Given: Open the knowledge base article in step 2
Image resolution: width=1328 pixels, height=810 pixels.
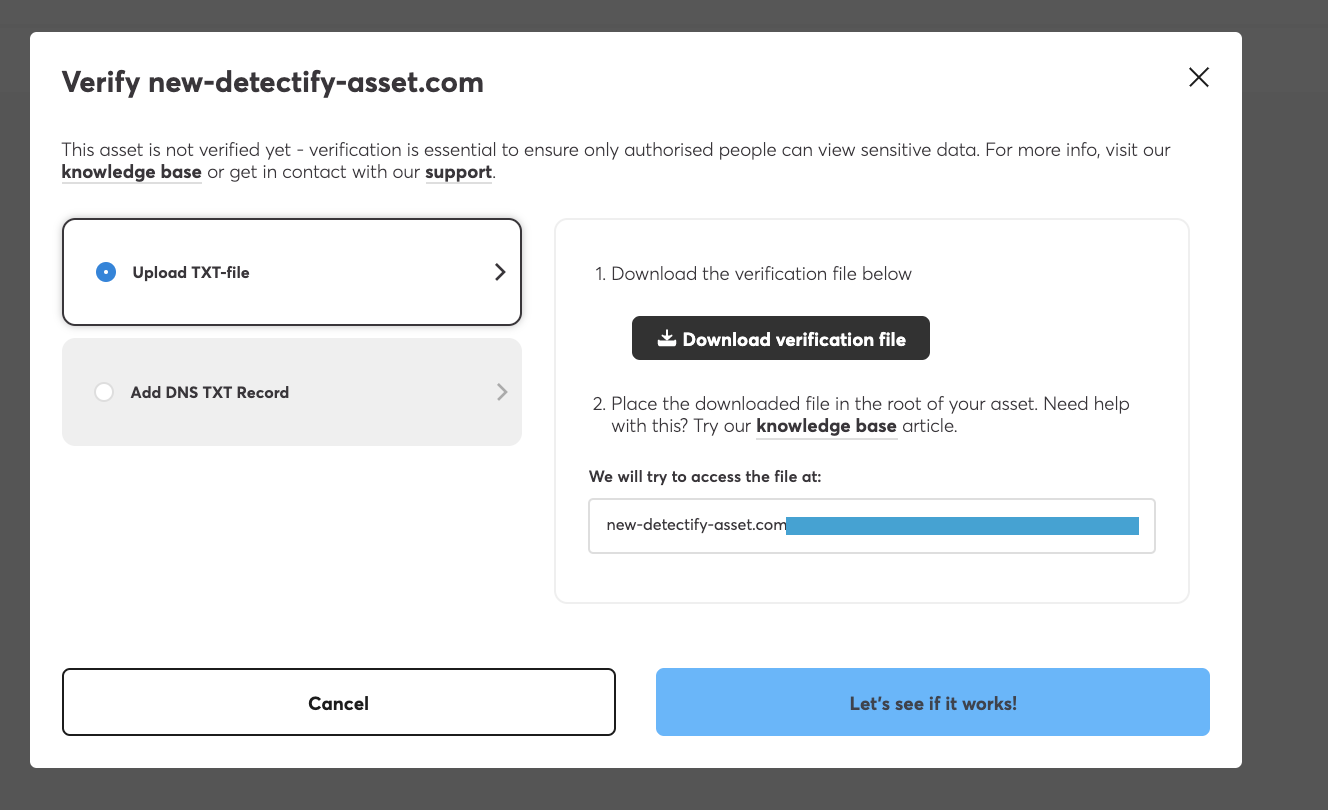Looking at the screenshot, I should (x=826, y=425).
